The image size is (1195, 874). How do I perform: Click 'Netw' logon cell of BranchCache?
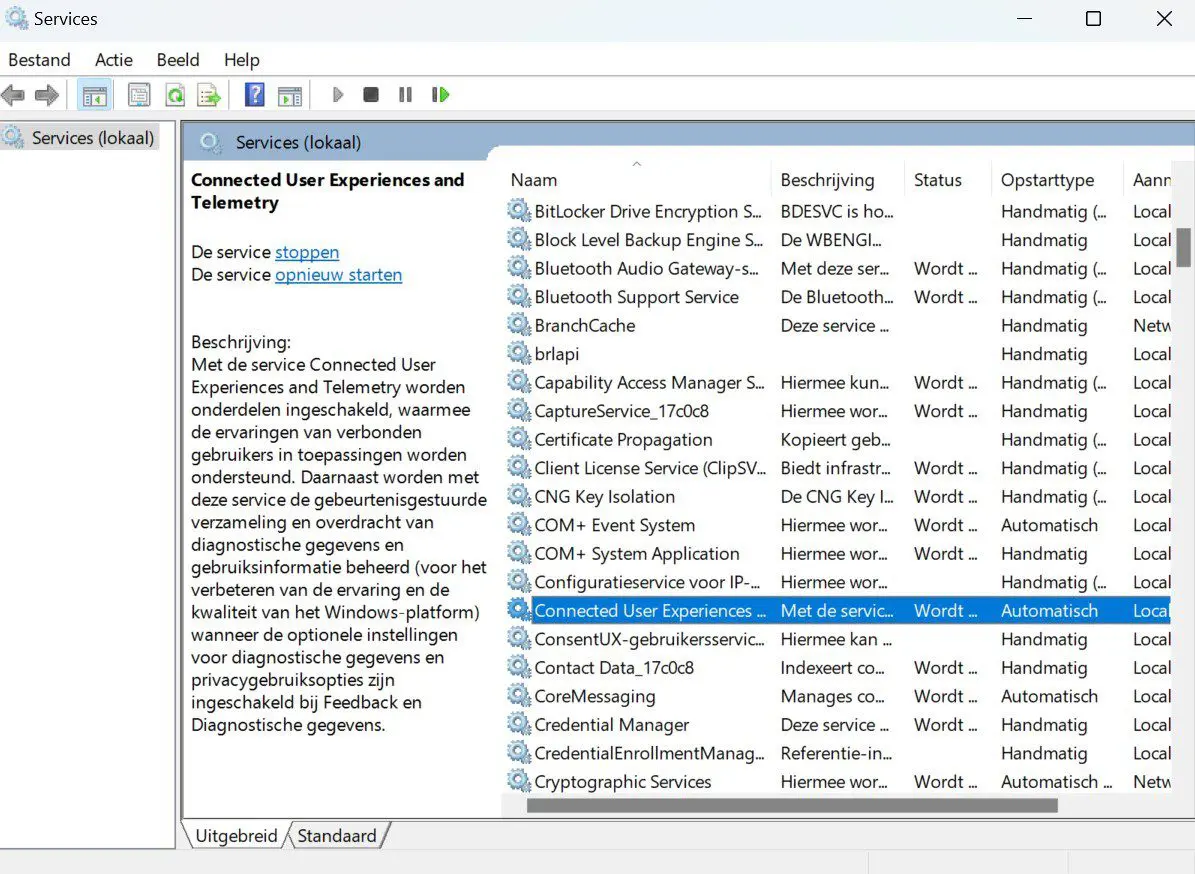[x=1152, y=325]
